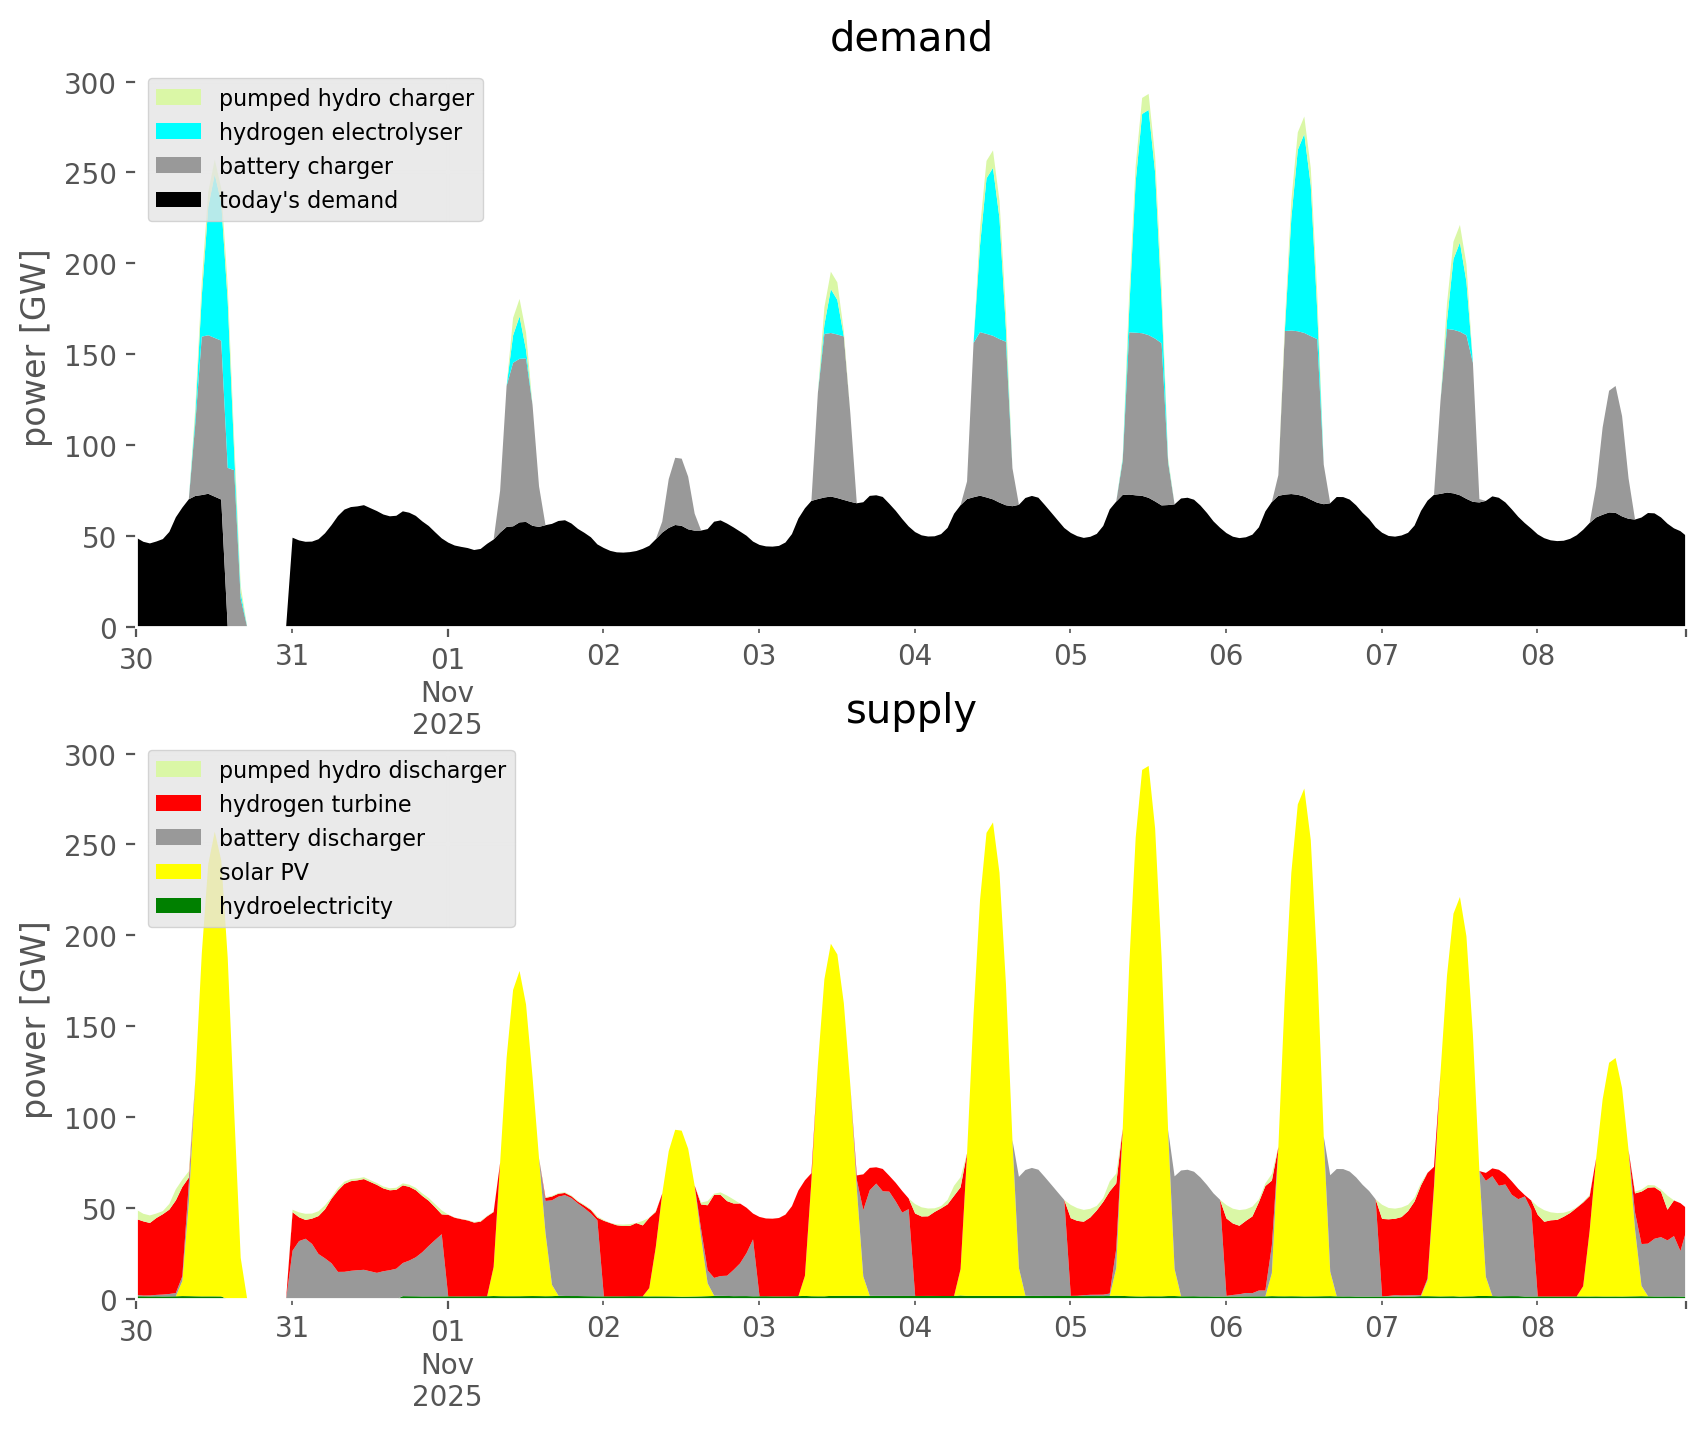Viewport: 1706px width, 1431px height.
Task: Click the "31" date tick under the demand chart
Action: 291,657
